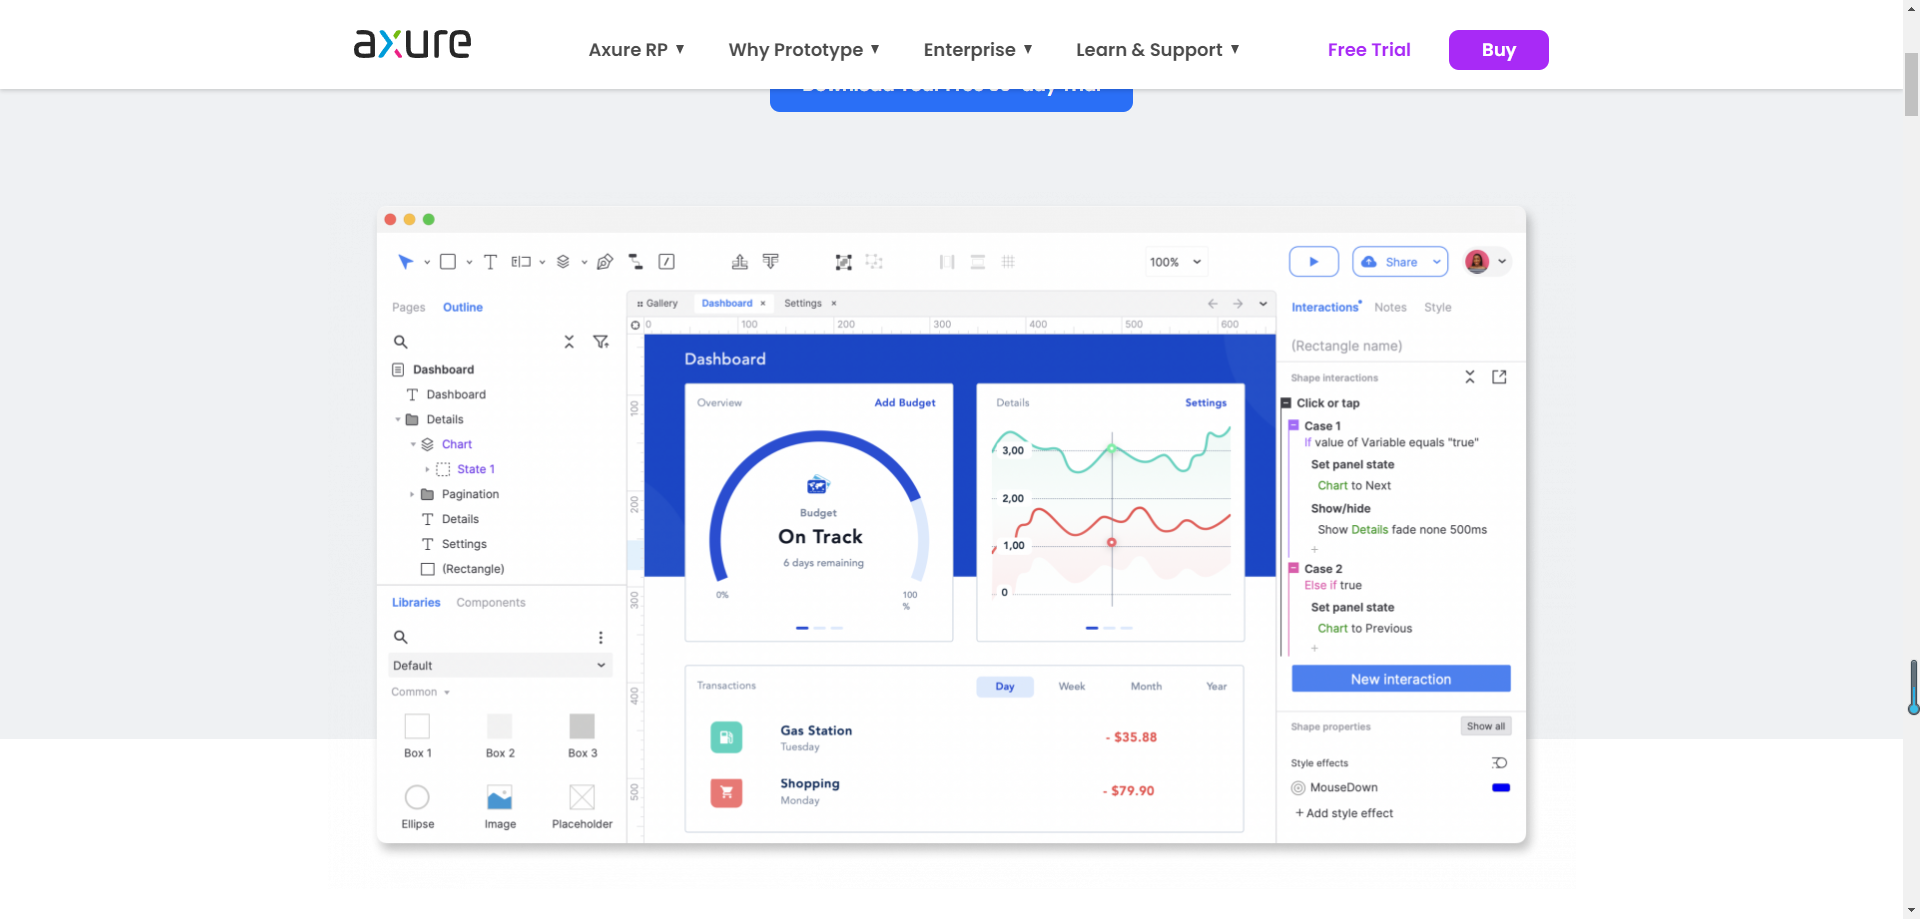This screenshot has width=1920, height=919.
Task: Select the Year period toggle
Action: pos(1216,686)
